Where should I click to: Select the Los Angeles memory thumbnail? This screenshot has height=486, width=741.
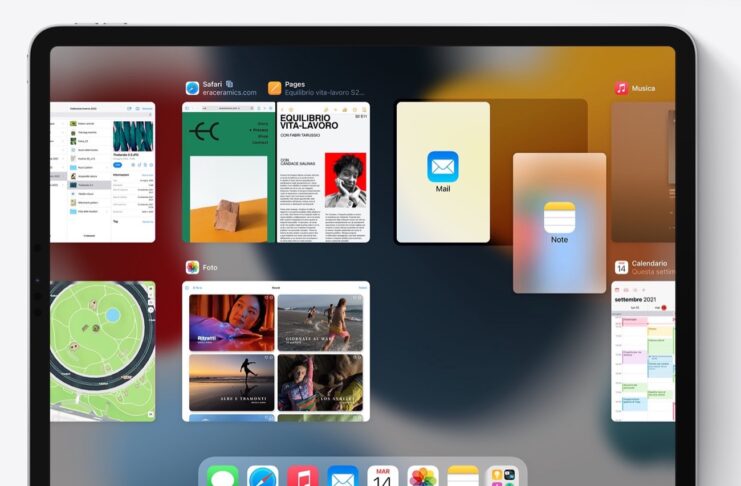[x=320, y=382]
